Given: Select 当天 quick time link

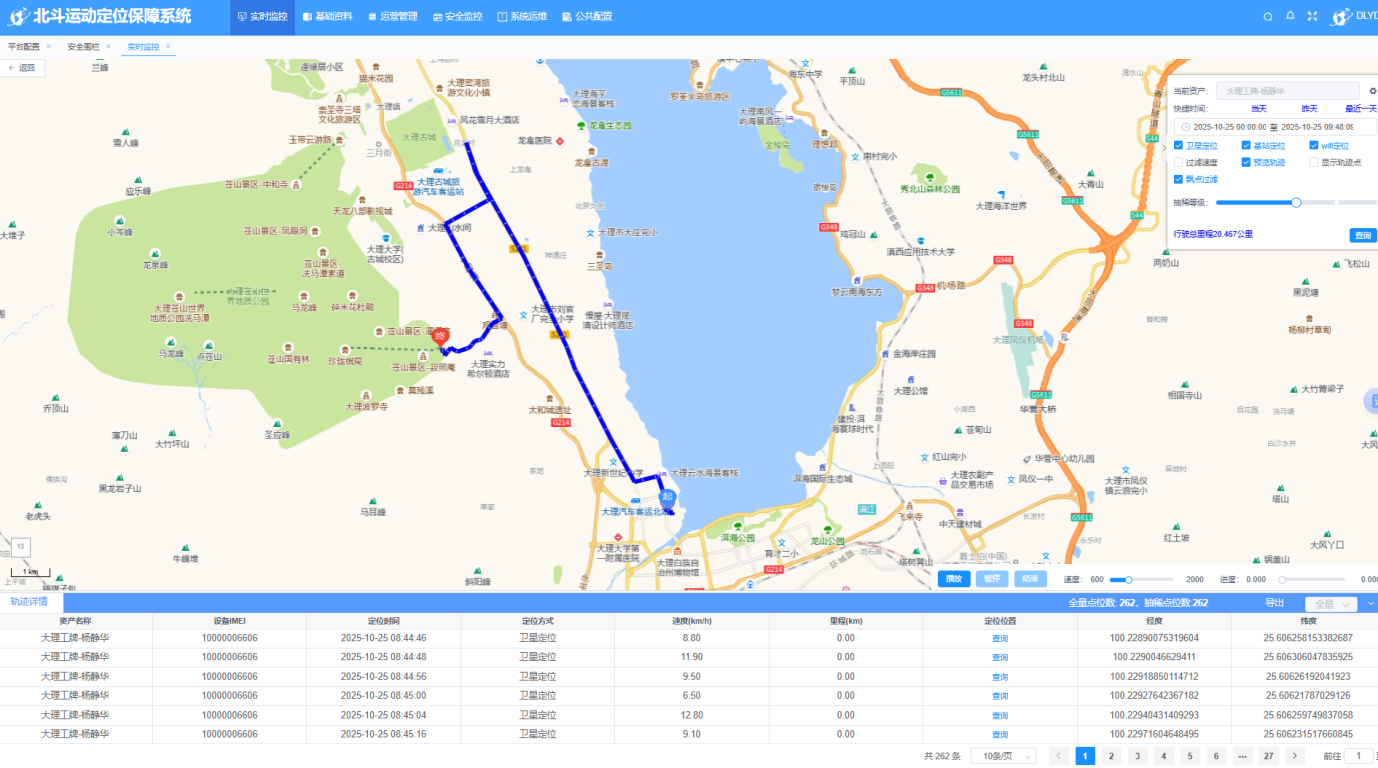Looking at the screenshot, I should pyautogui.click(x=1259, y=109).
